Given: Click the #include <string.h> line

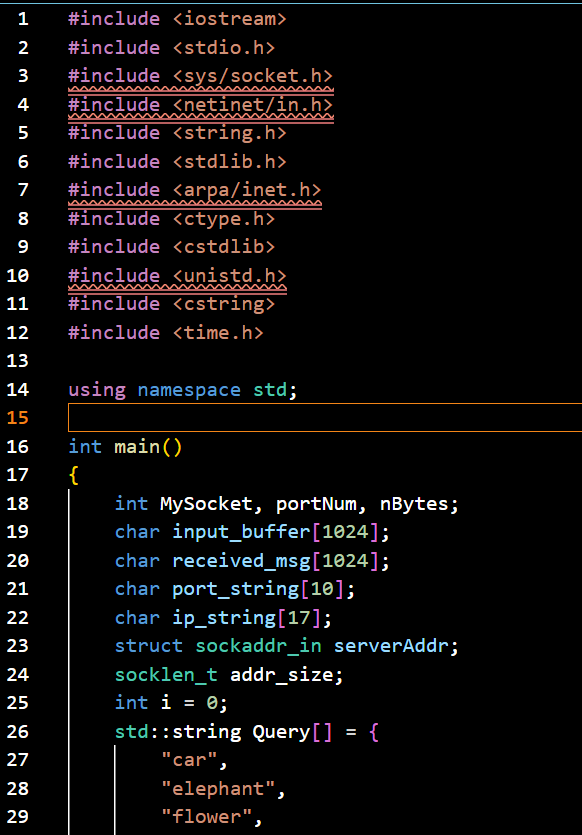Looking at the screenshot, I should click(x=177, y=133).
